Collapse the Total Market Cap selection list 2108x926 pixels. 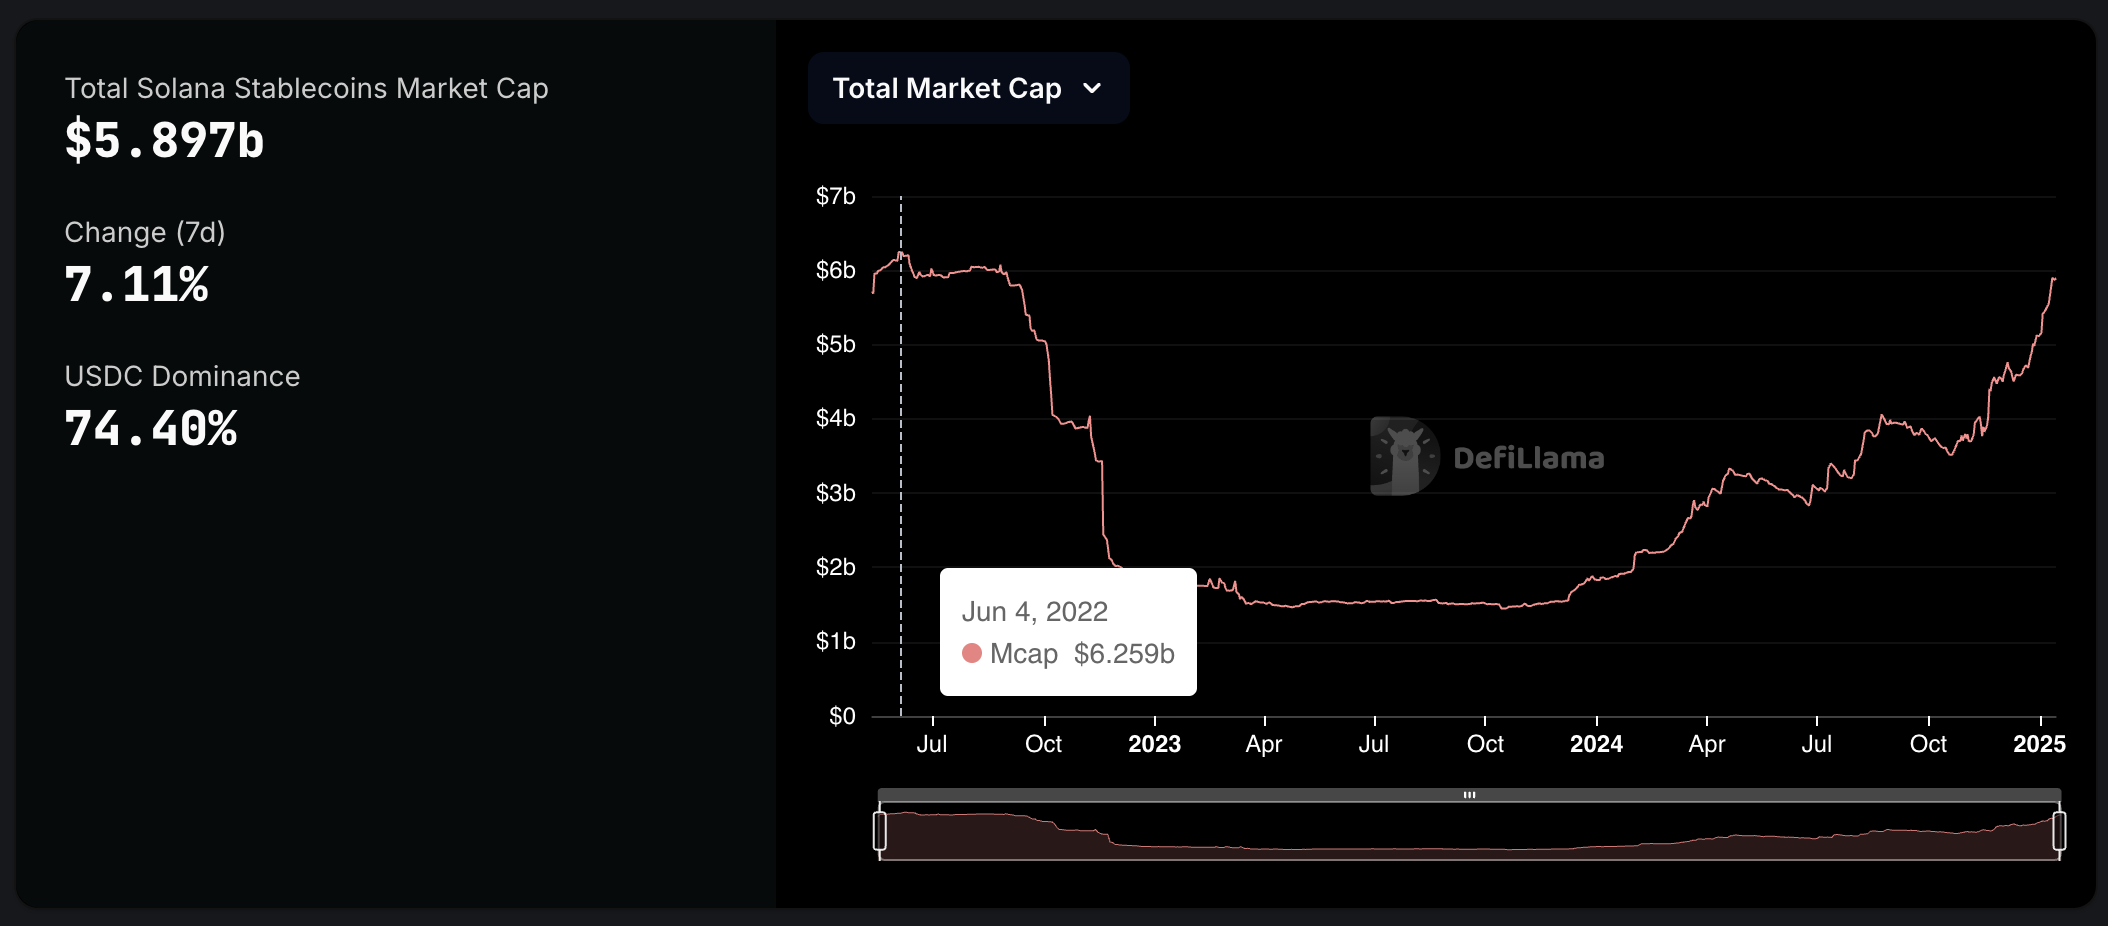[x=968, y=88]
